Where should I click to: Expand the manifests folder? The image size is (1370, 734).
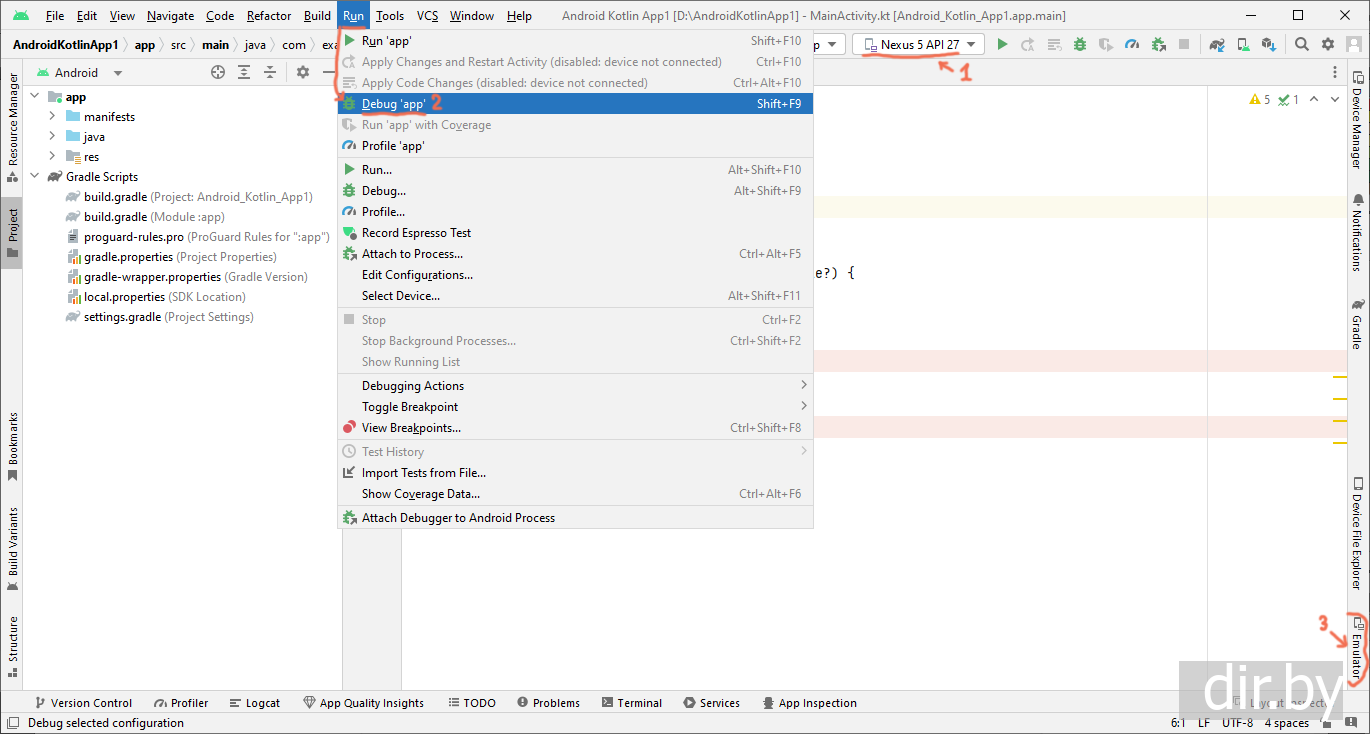click(52, 117)
